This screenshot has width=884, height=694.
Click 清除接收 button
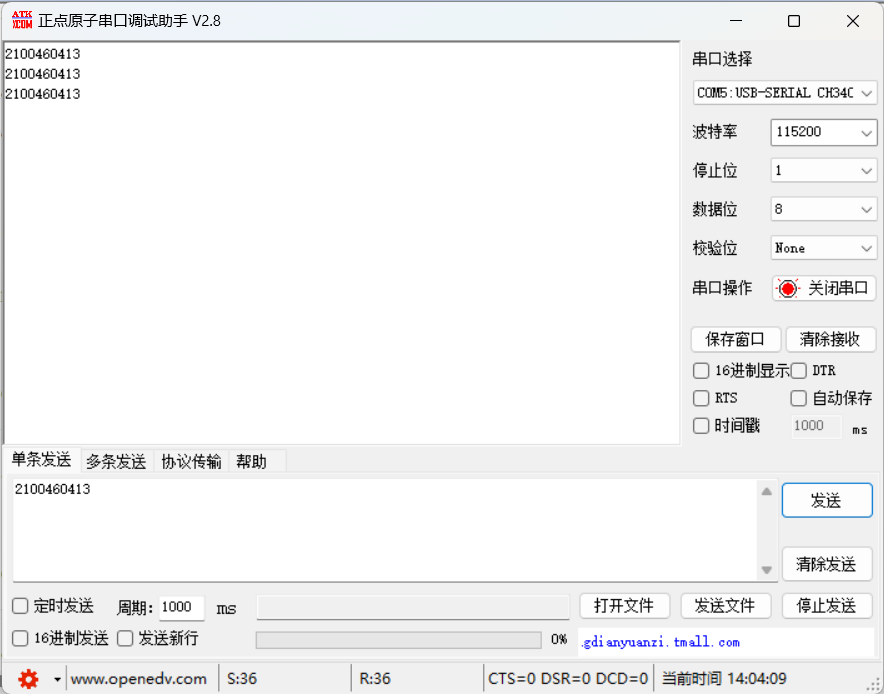830,339
